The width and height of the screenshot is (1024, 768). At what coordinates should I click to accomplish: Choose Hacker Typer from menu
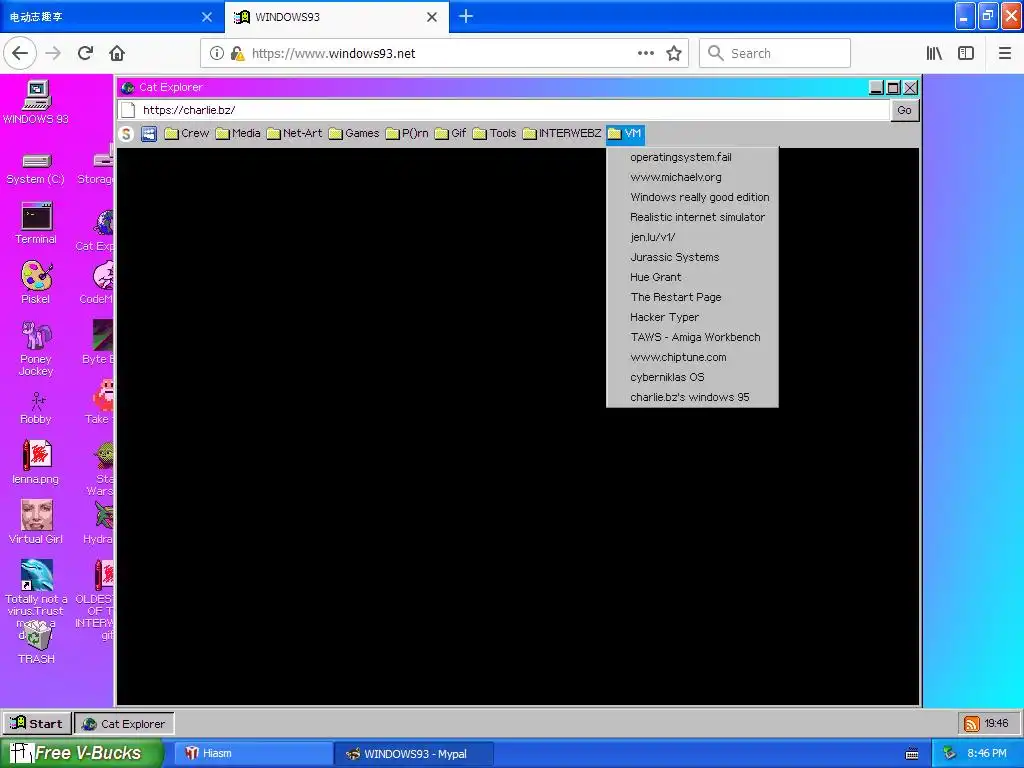[x=692, y=317]
